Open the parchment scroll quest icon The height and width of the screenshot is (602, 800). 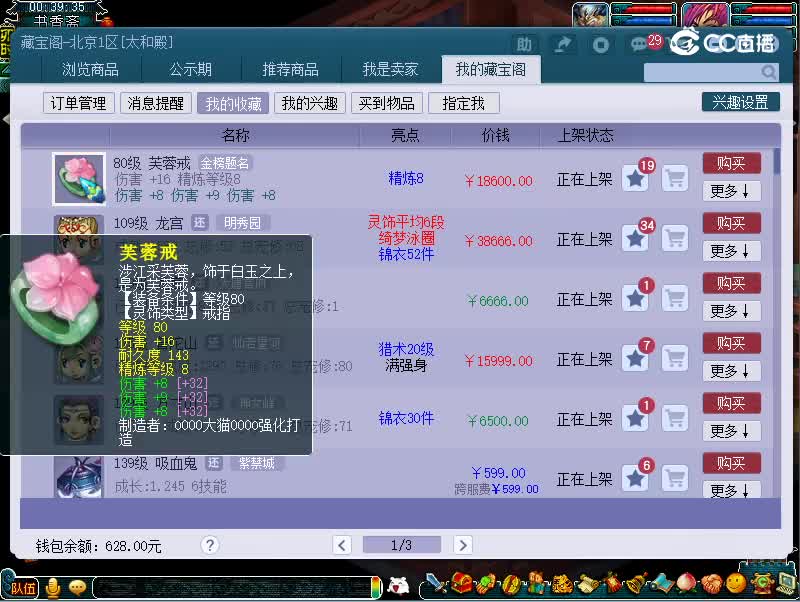pyautogui.click(x=587, y=583)
